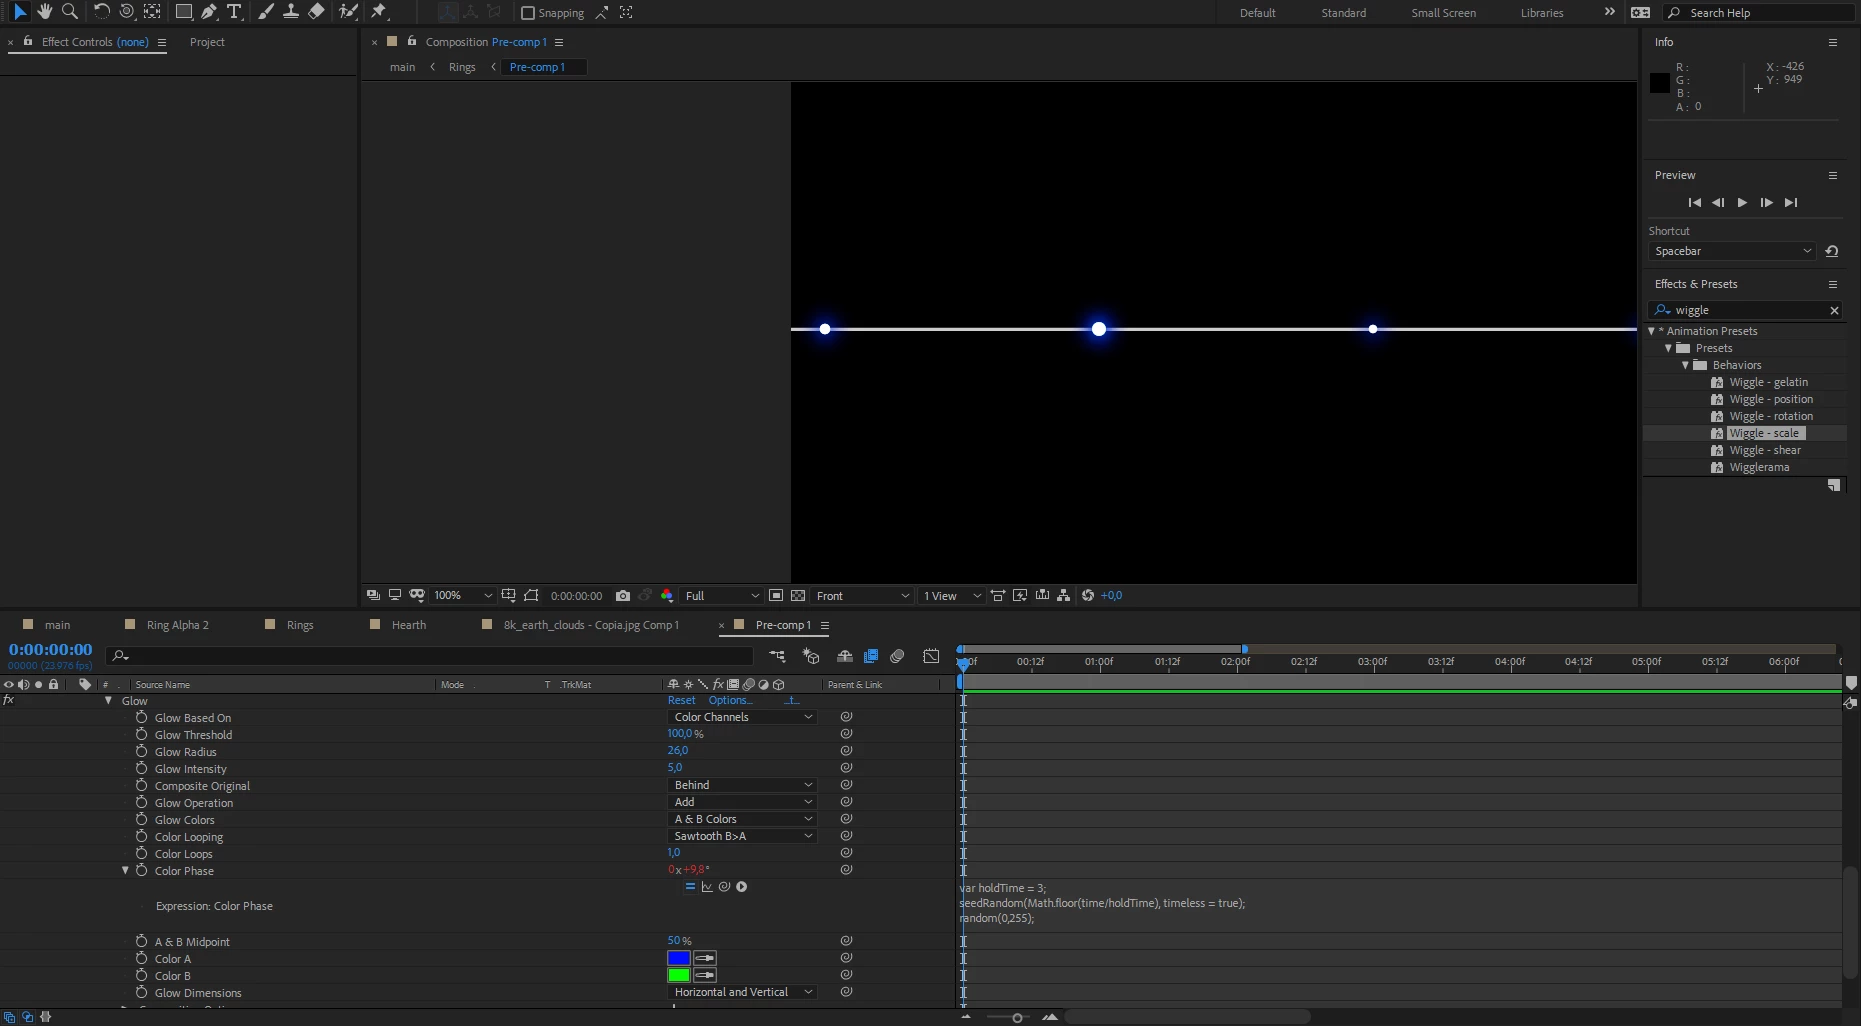Click the Color B green swatch
1861x1026 pixels.
pyautogui.click(x=679, y=975)
